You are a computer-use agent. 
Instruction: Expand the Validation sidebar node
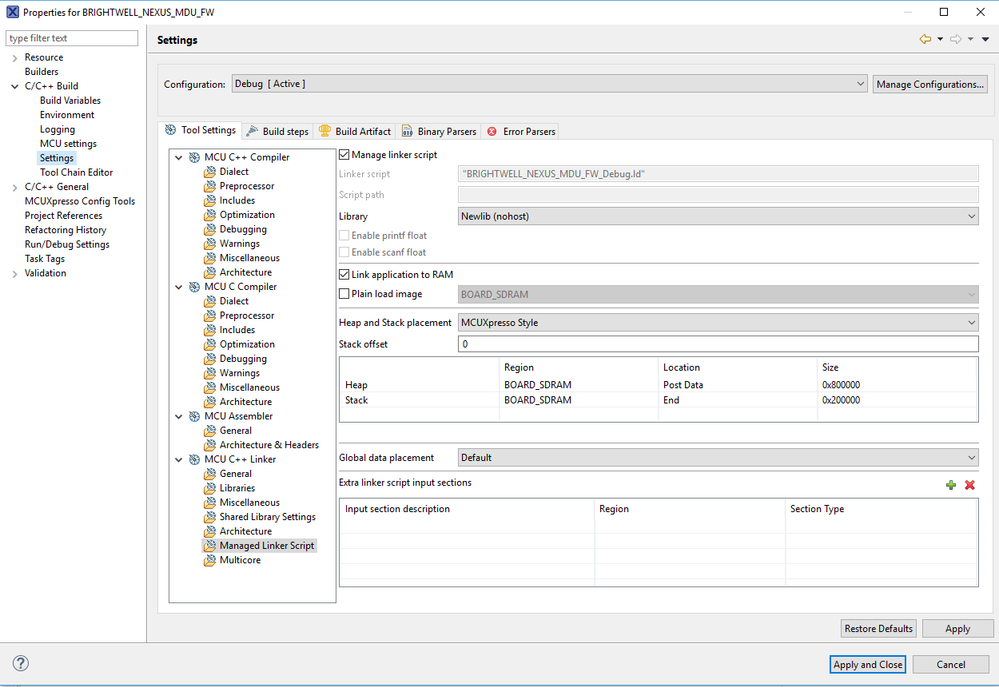(15, 273)
